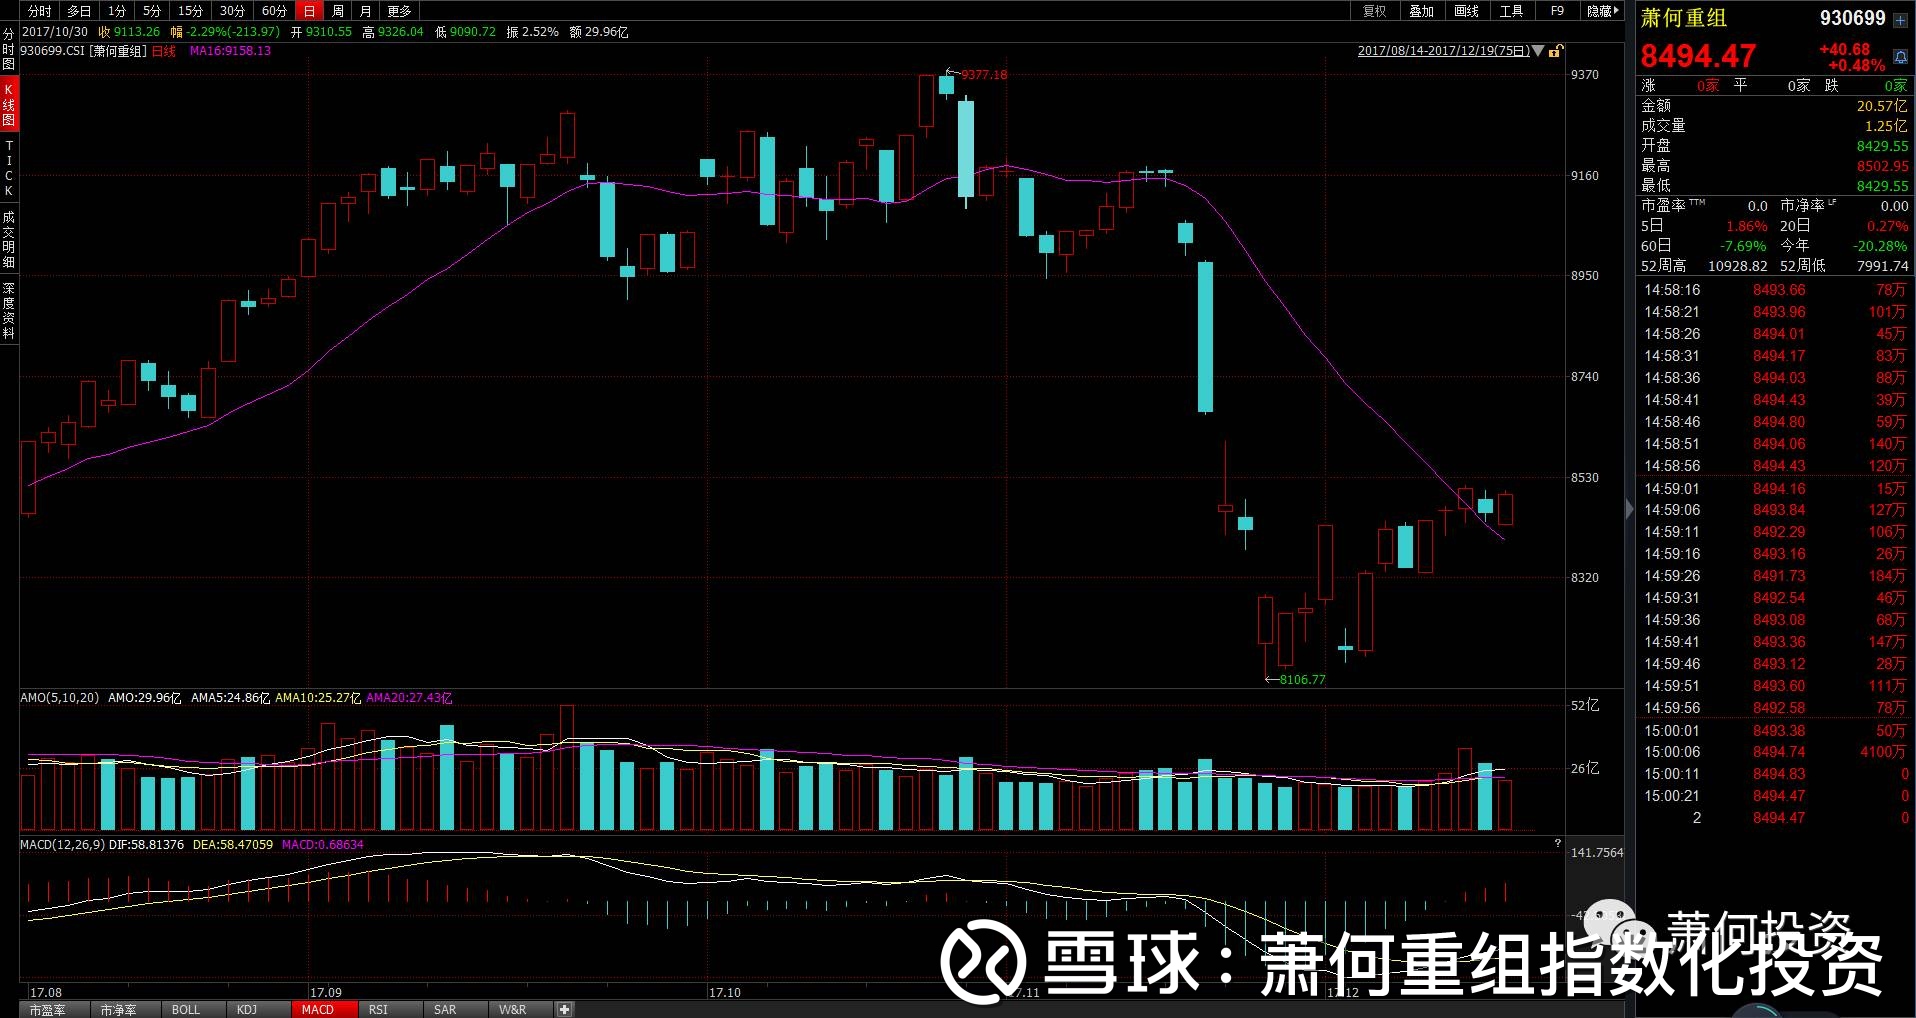Screen dimensions: 1916x1018
Task: Select the 月 monthly K-line tab
Action: (365, 11)
